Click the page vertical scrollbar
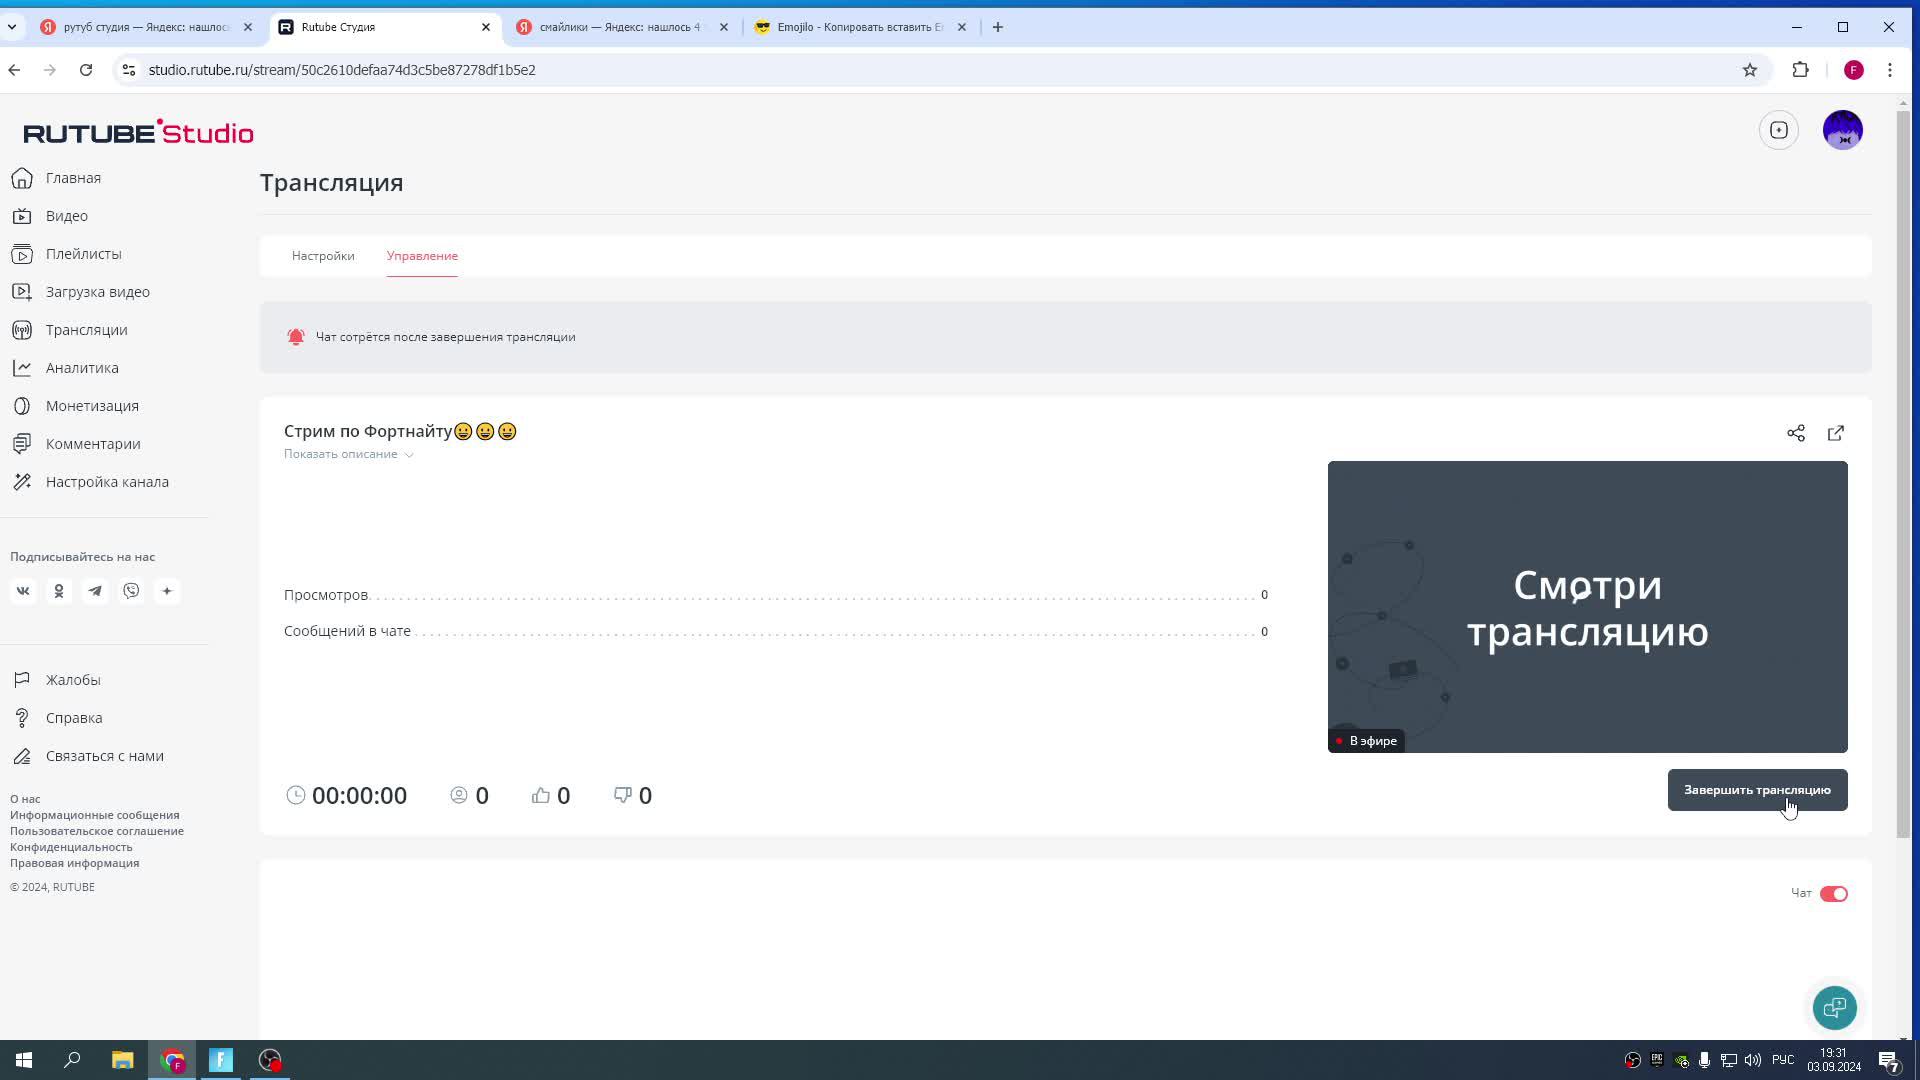Image resolution: width=1920 pixels, height=1080 pixels. (x=1903, y=470)
